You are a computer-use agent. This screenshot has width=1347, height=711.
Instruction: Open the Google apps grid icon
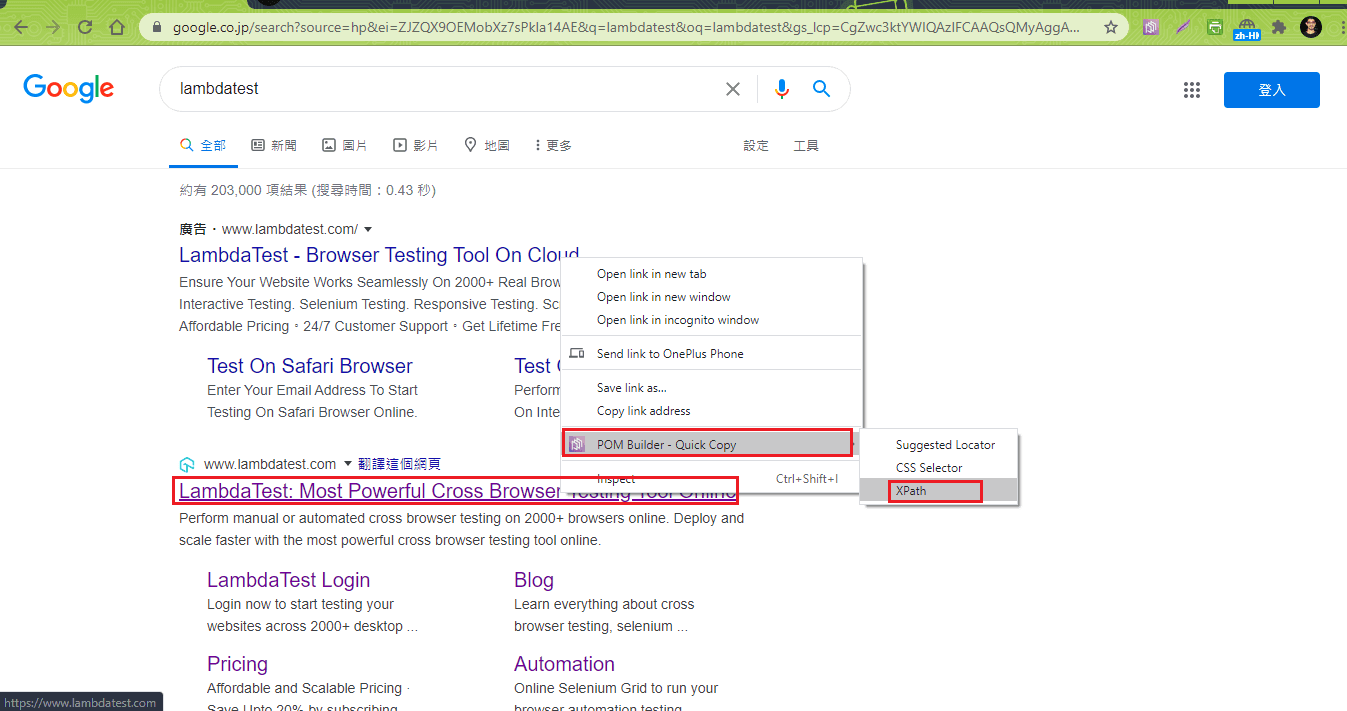pos(1191,90)
